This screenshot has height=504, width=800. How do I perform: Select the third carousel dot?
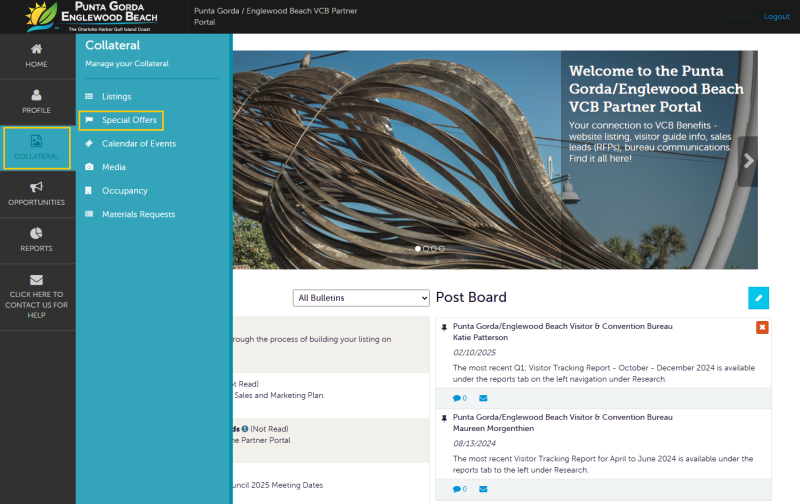434,248
